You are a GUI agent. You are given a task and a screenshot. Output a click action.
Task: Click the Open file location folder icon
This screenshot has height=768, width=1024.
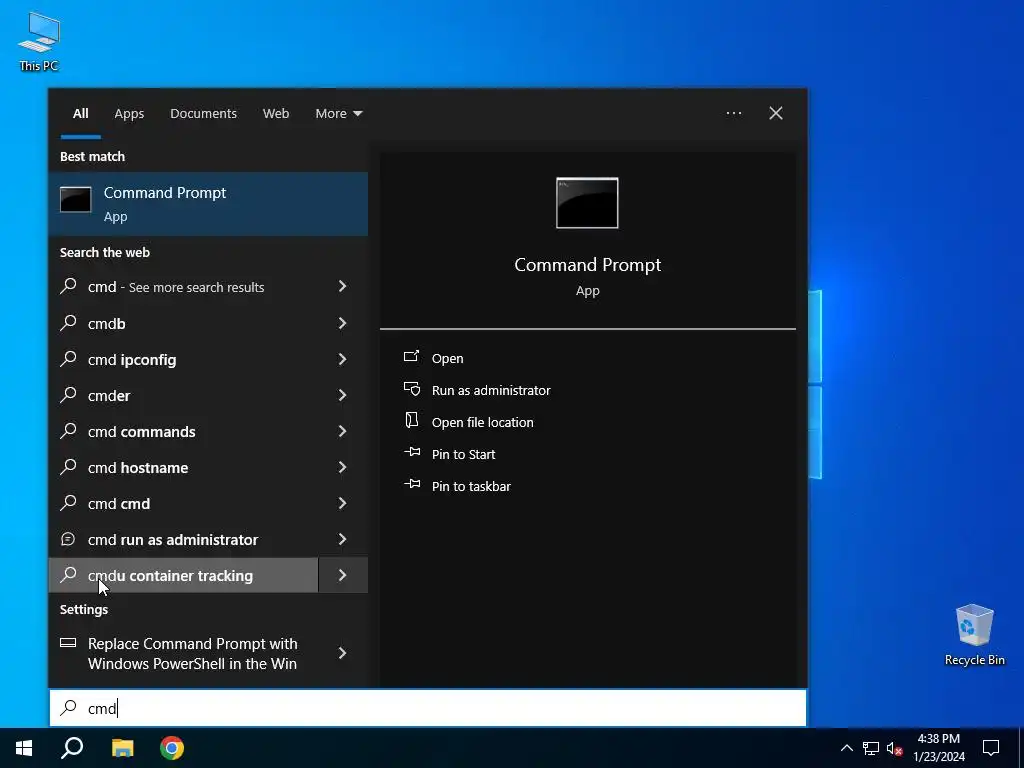click(x=411, y=420)
